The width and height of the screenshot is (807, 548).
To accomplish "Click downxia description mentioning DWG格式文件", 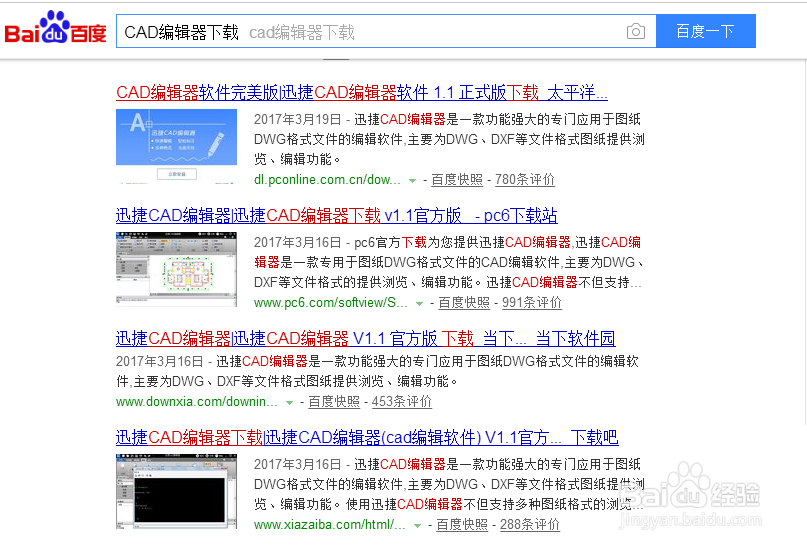I will [378, 371].
